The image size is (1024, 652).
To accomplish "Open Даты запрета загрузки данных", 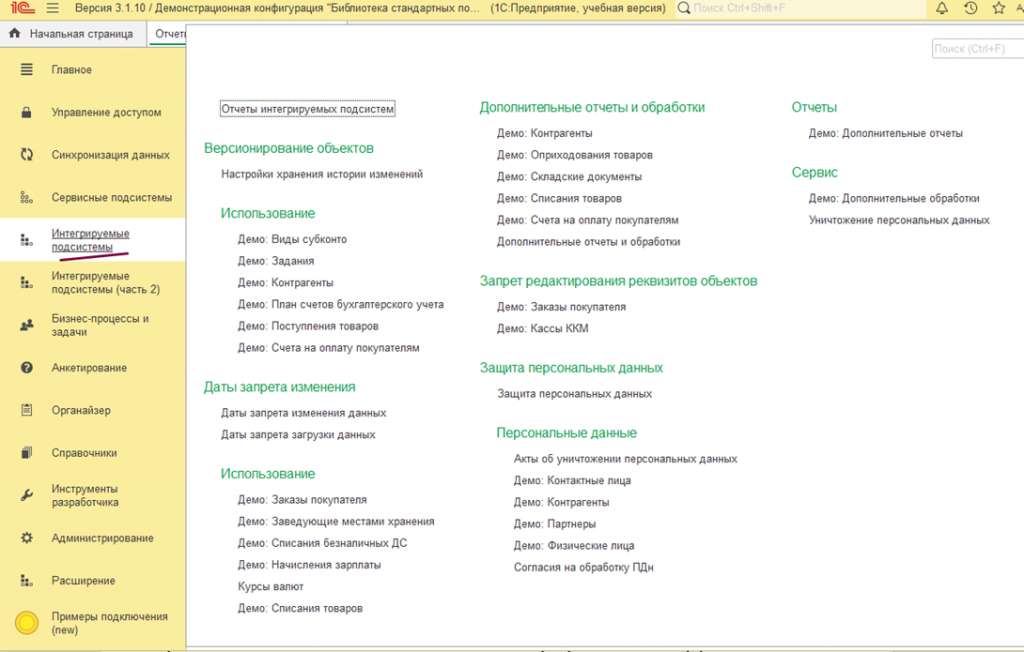I will 298,434.
